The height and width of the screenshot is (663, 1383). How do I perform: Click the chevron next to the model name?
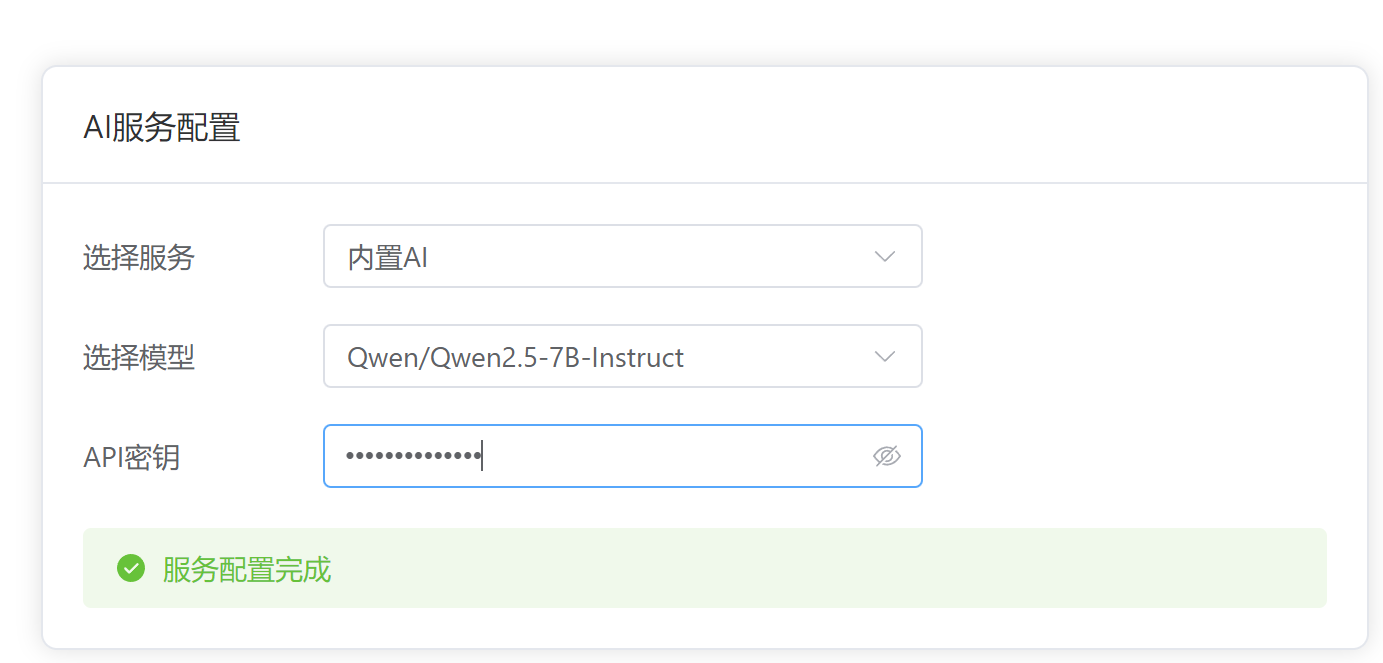[884, 356]
